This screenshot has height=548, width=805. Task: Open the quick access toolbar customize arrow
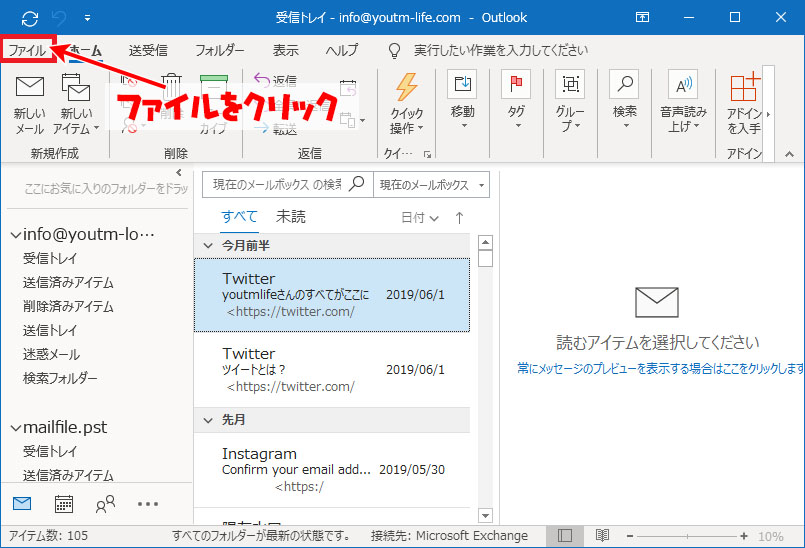(x=87, y=18)
